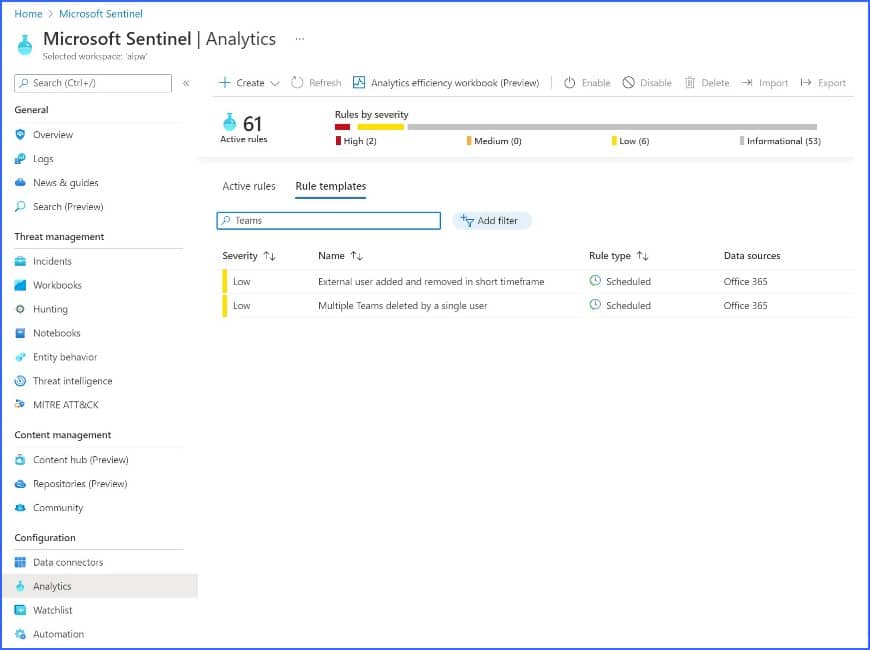This screenshot has width=870, height=650.
Task: Click the Add filter button
Action: pos(492,221)
